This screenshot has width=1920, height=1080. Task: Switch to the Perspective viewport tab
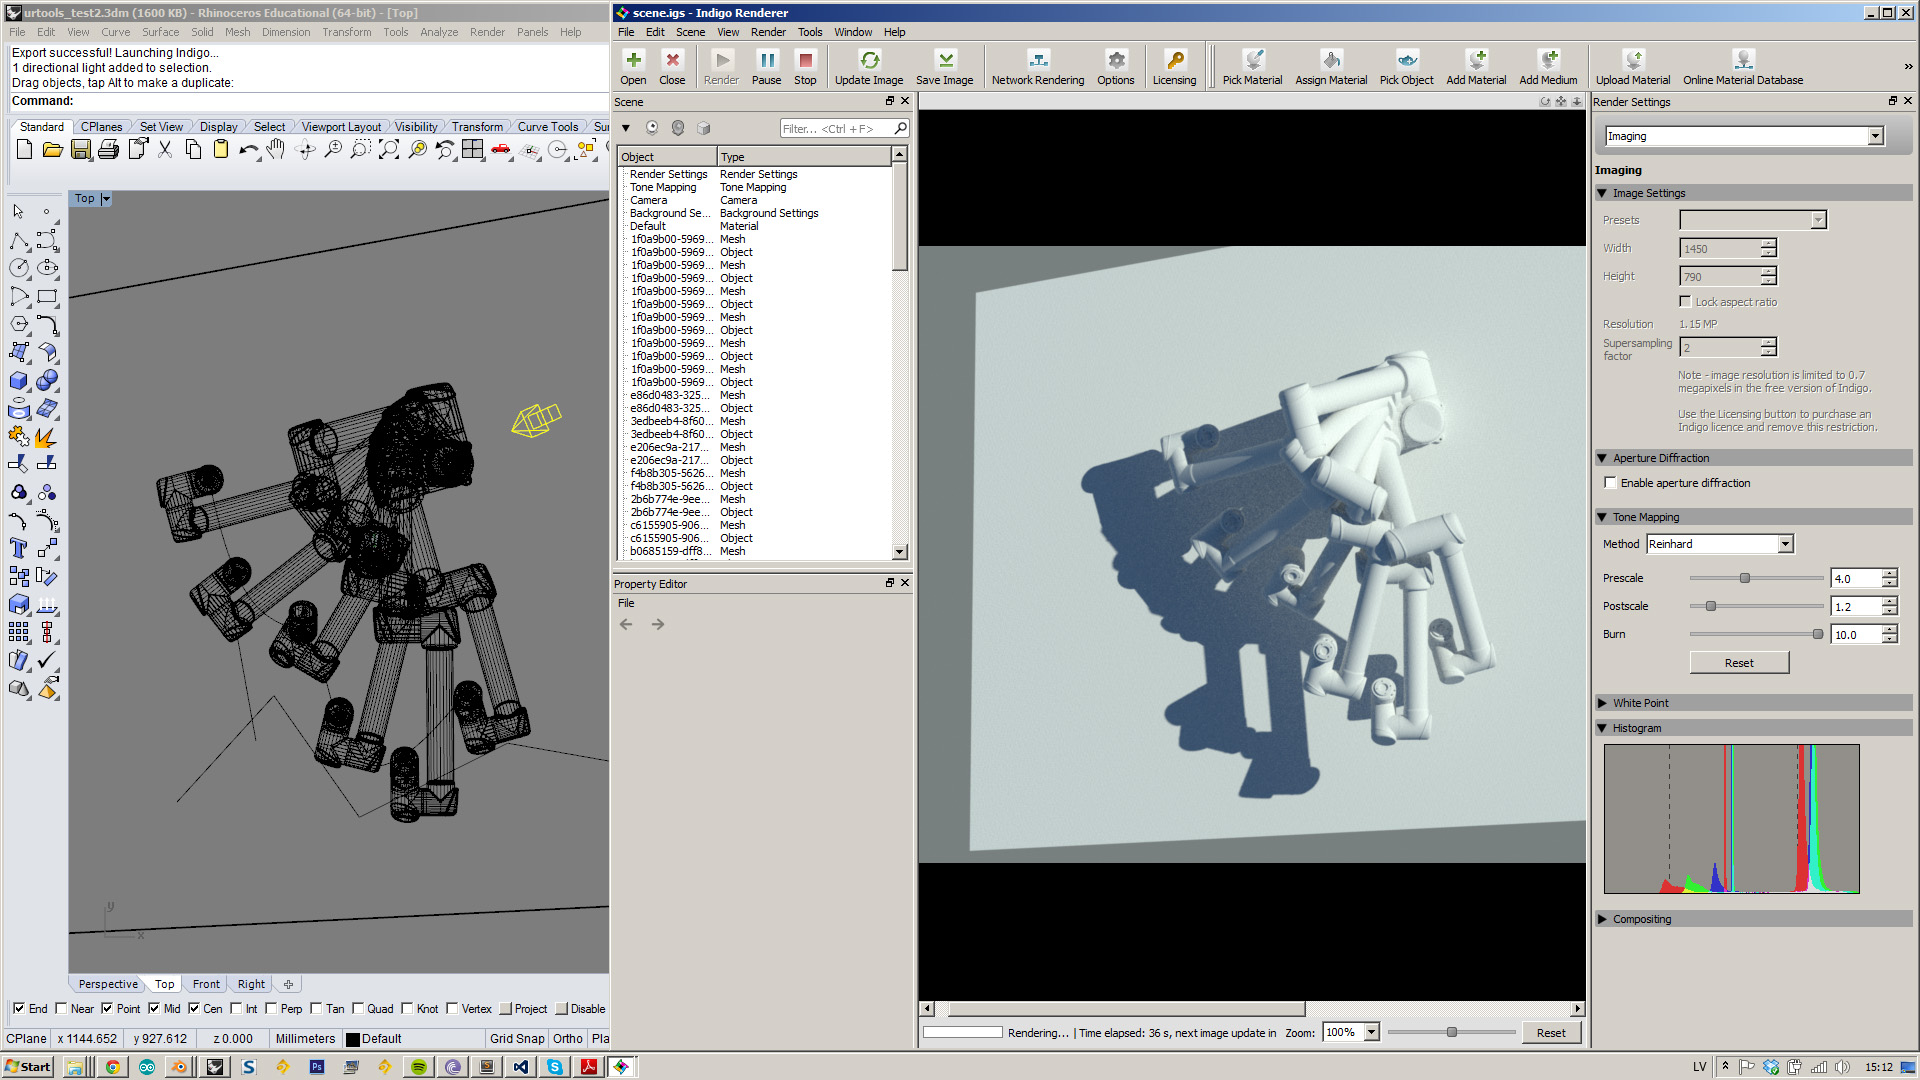(108, 984)
